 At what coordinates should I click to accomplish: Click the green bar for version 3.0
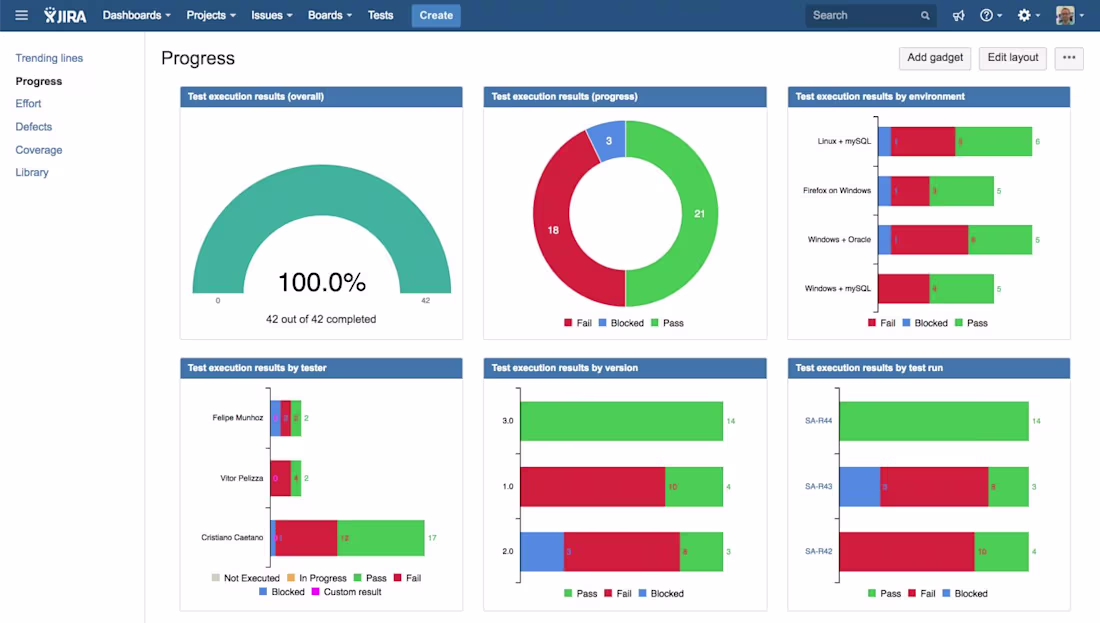pyautogui.click(x=622, y=421)
